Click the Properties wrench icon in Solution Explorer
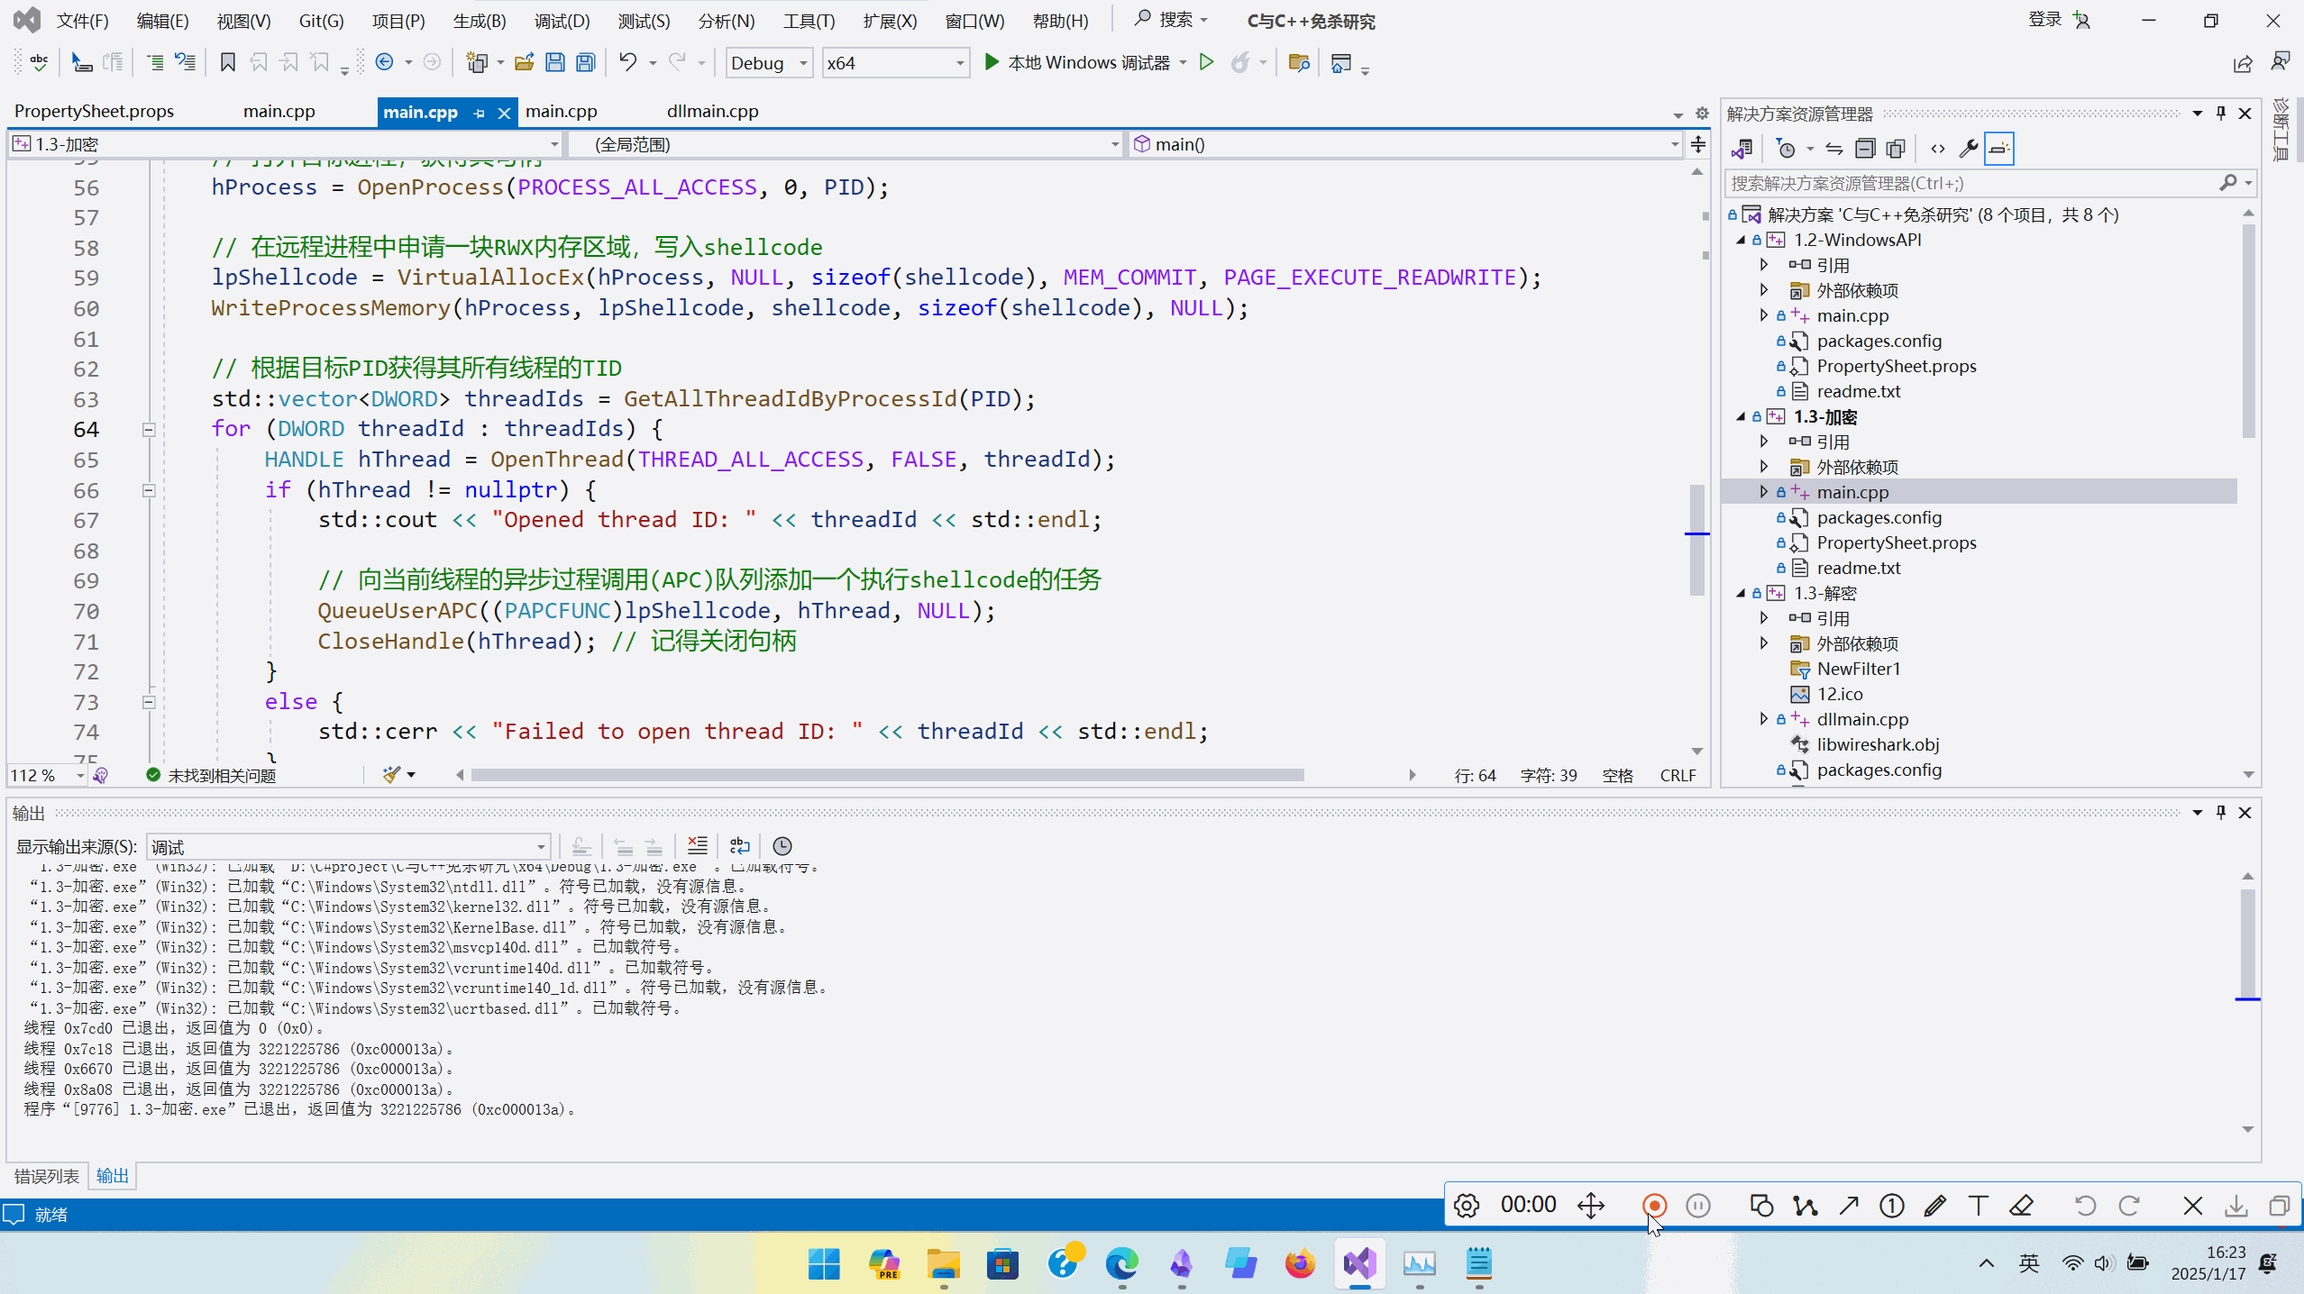The width and height of the screenshot is (2304, 1294). 1968,149
